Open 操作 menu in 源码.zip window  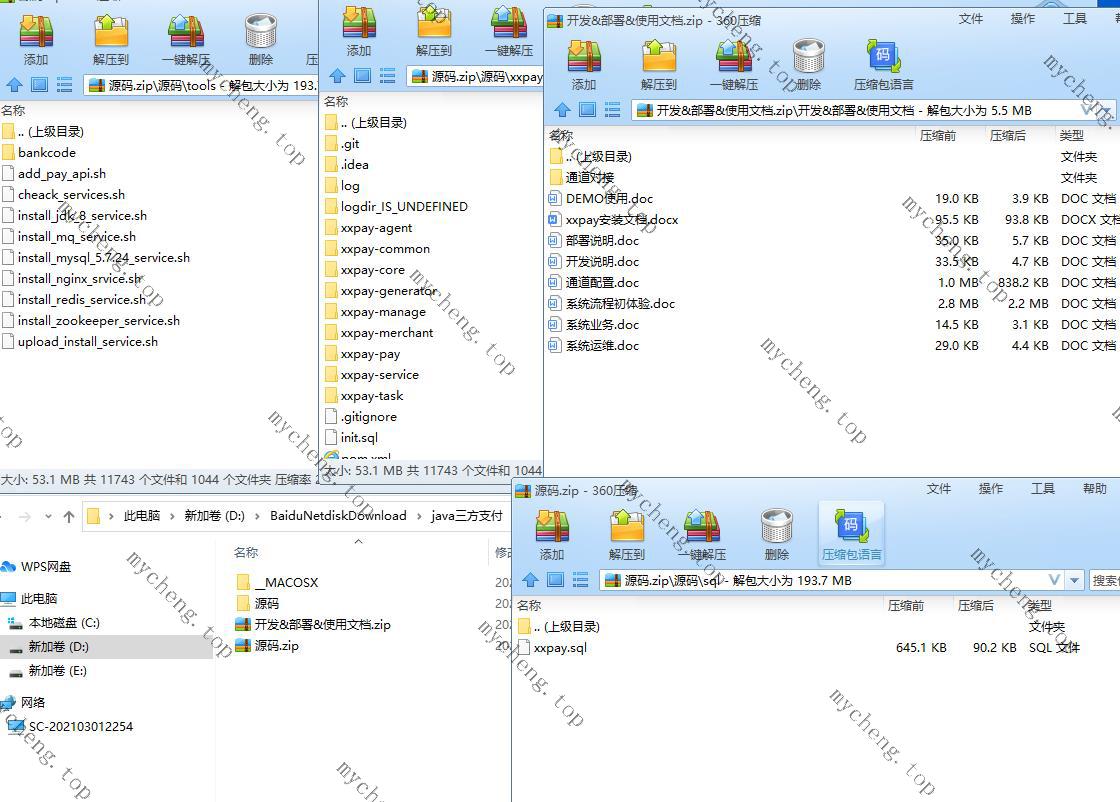[991, 488]
